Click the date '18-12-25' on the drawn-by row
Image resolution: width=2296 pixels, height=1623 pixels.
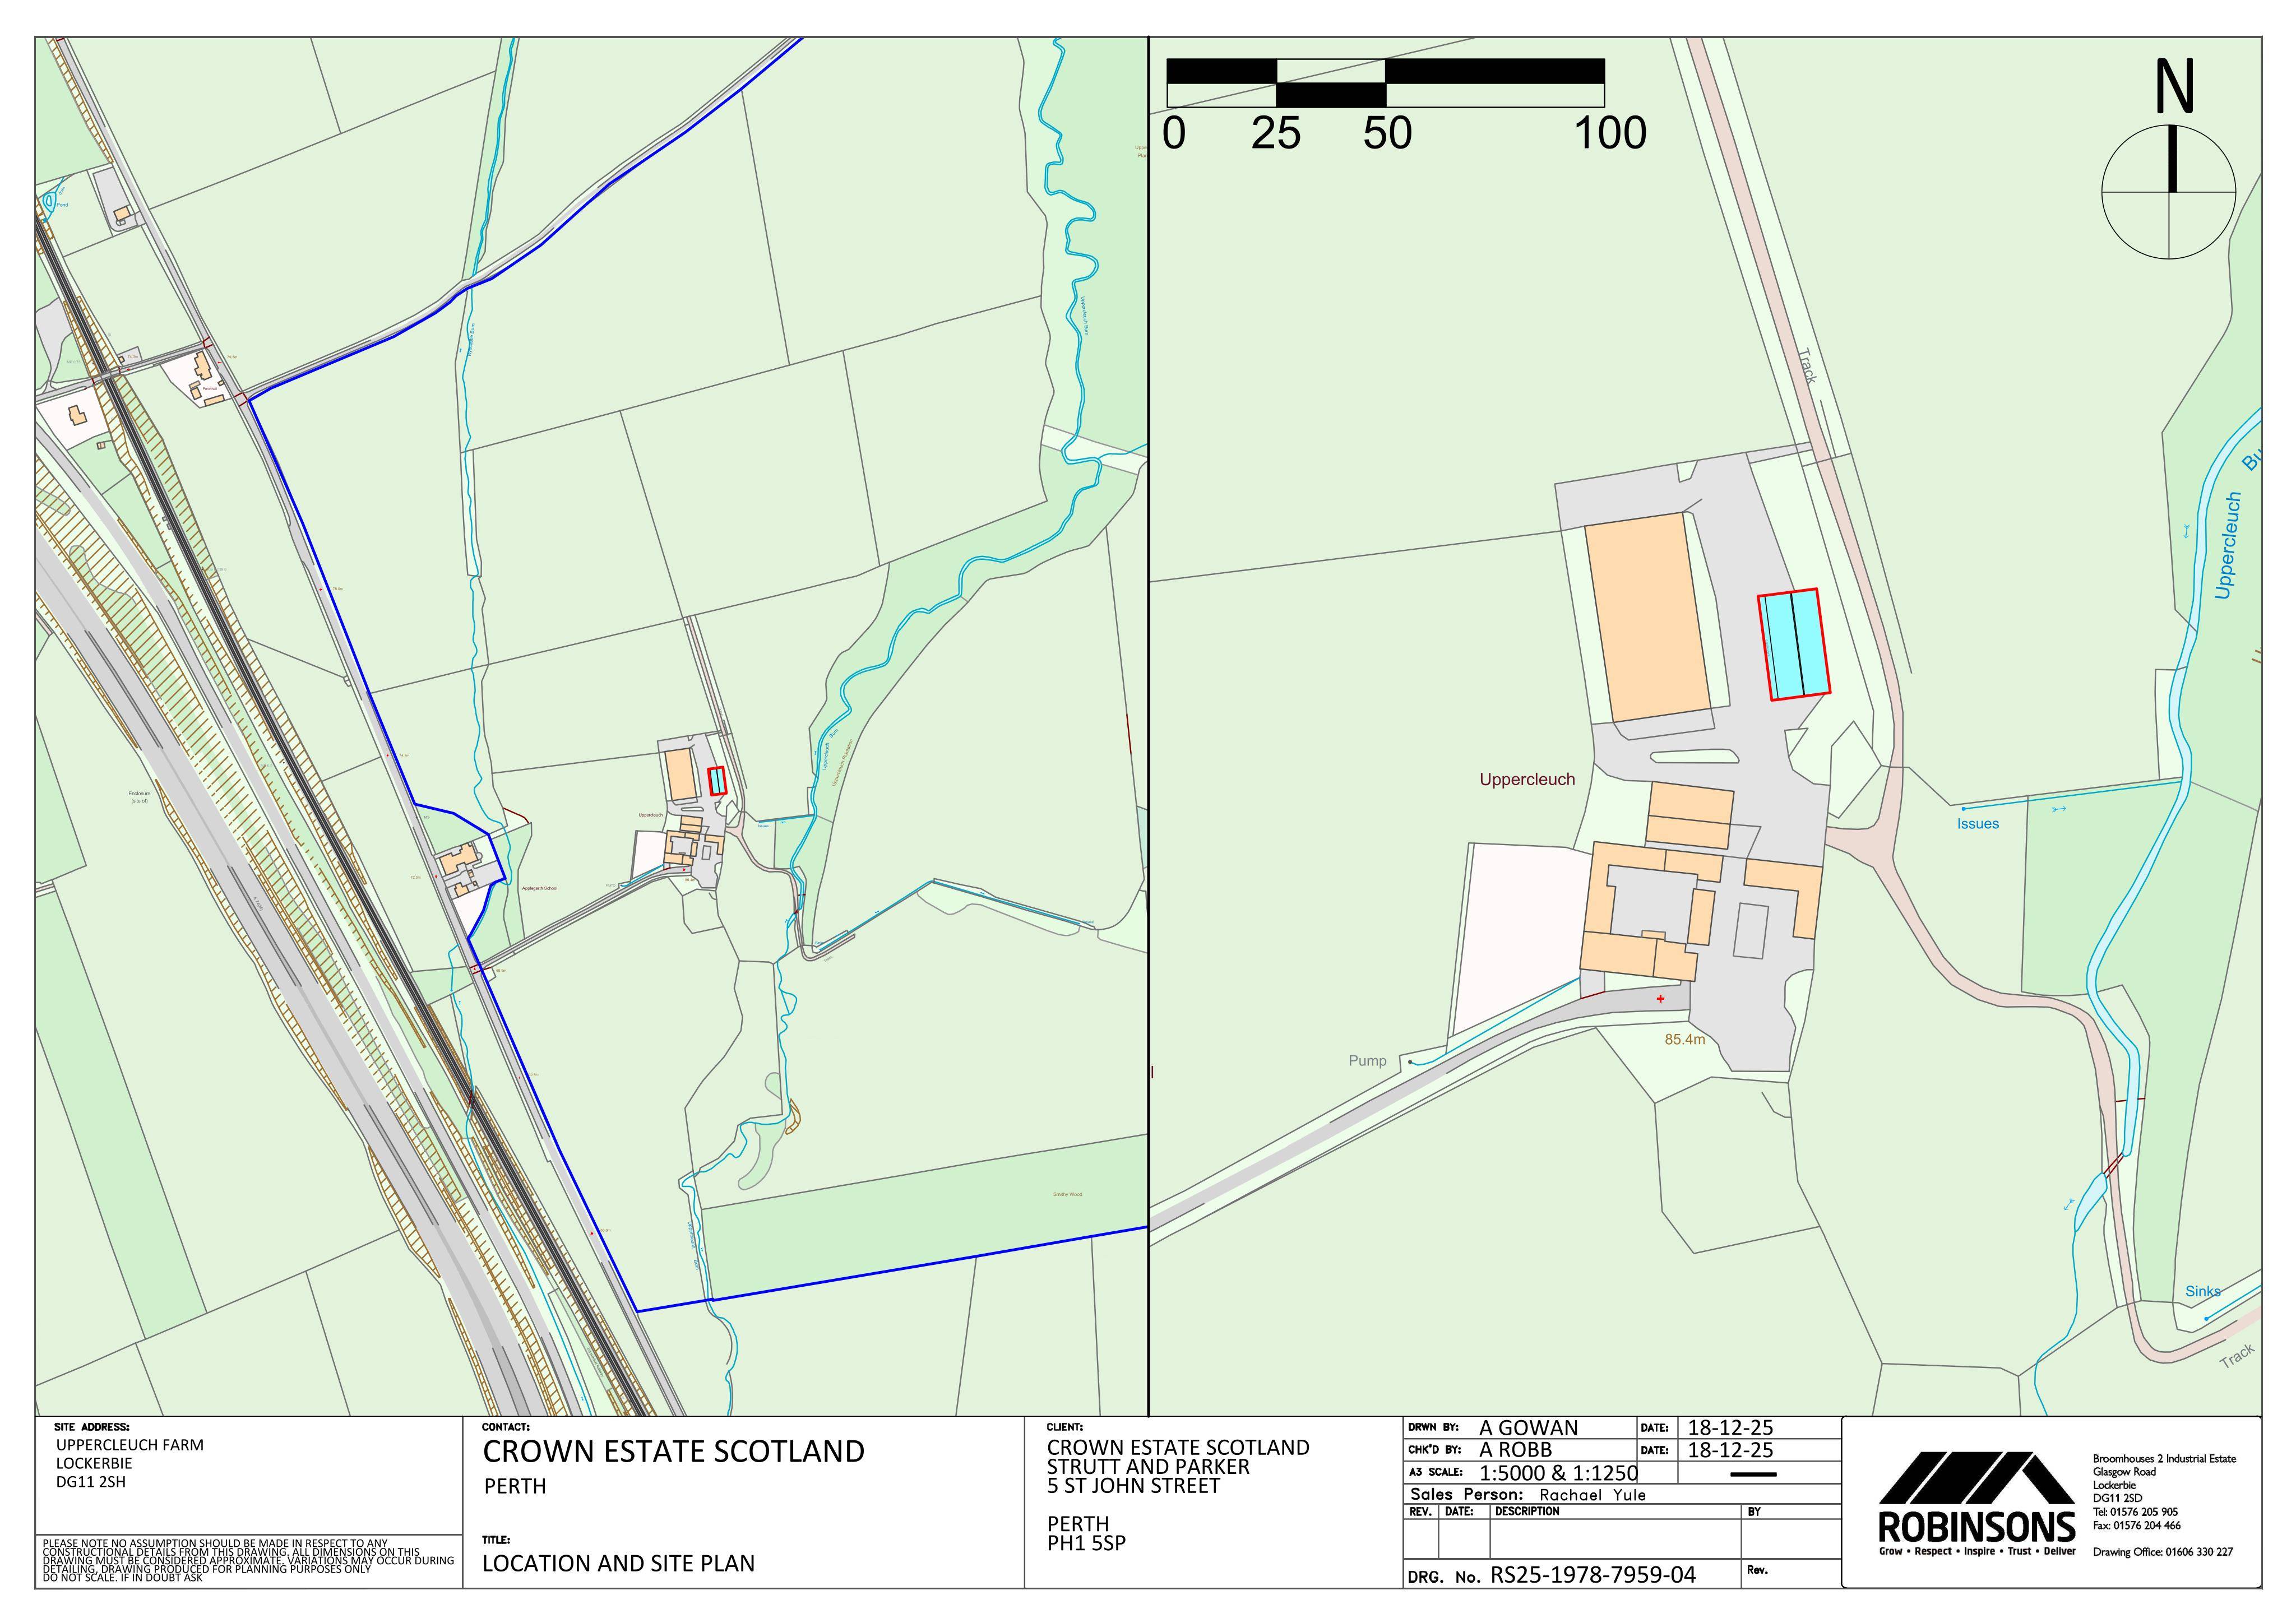point(1731,1428)
